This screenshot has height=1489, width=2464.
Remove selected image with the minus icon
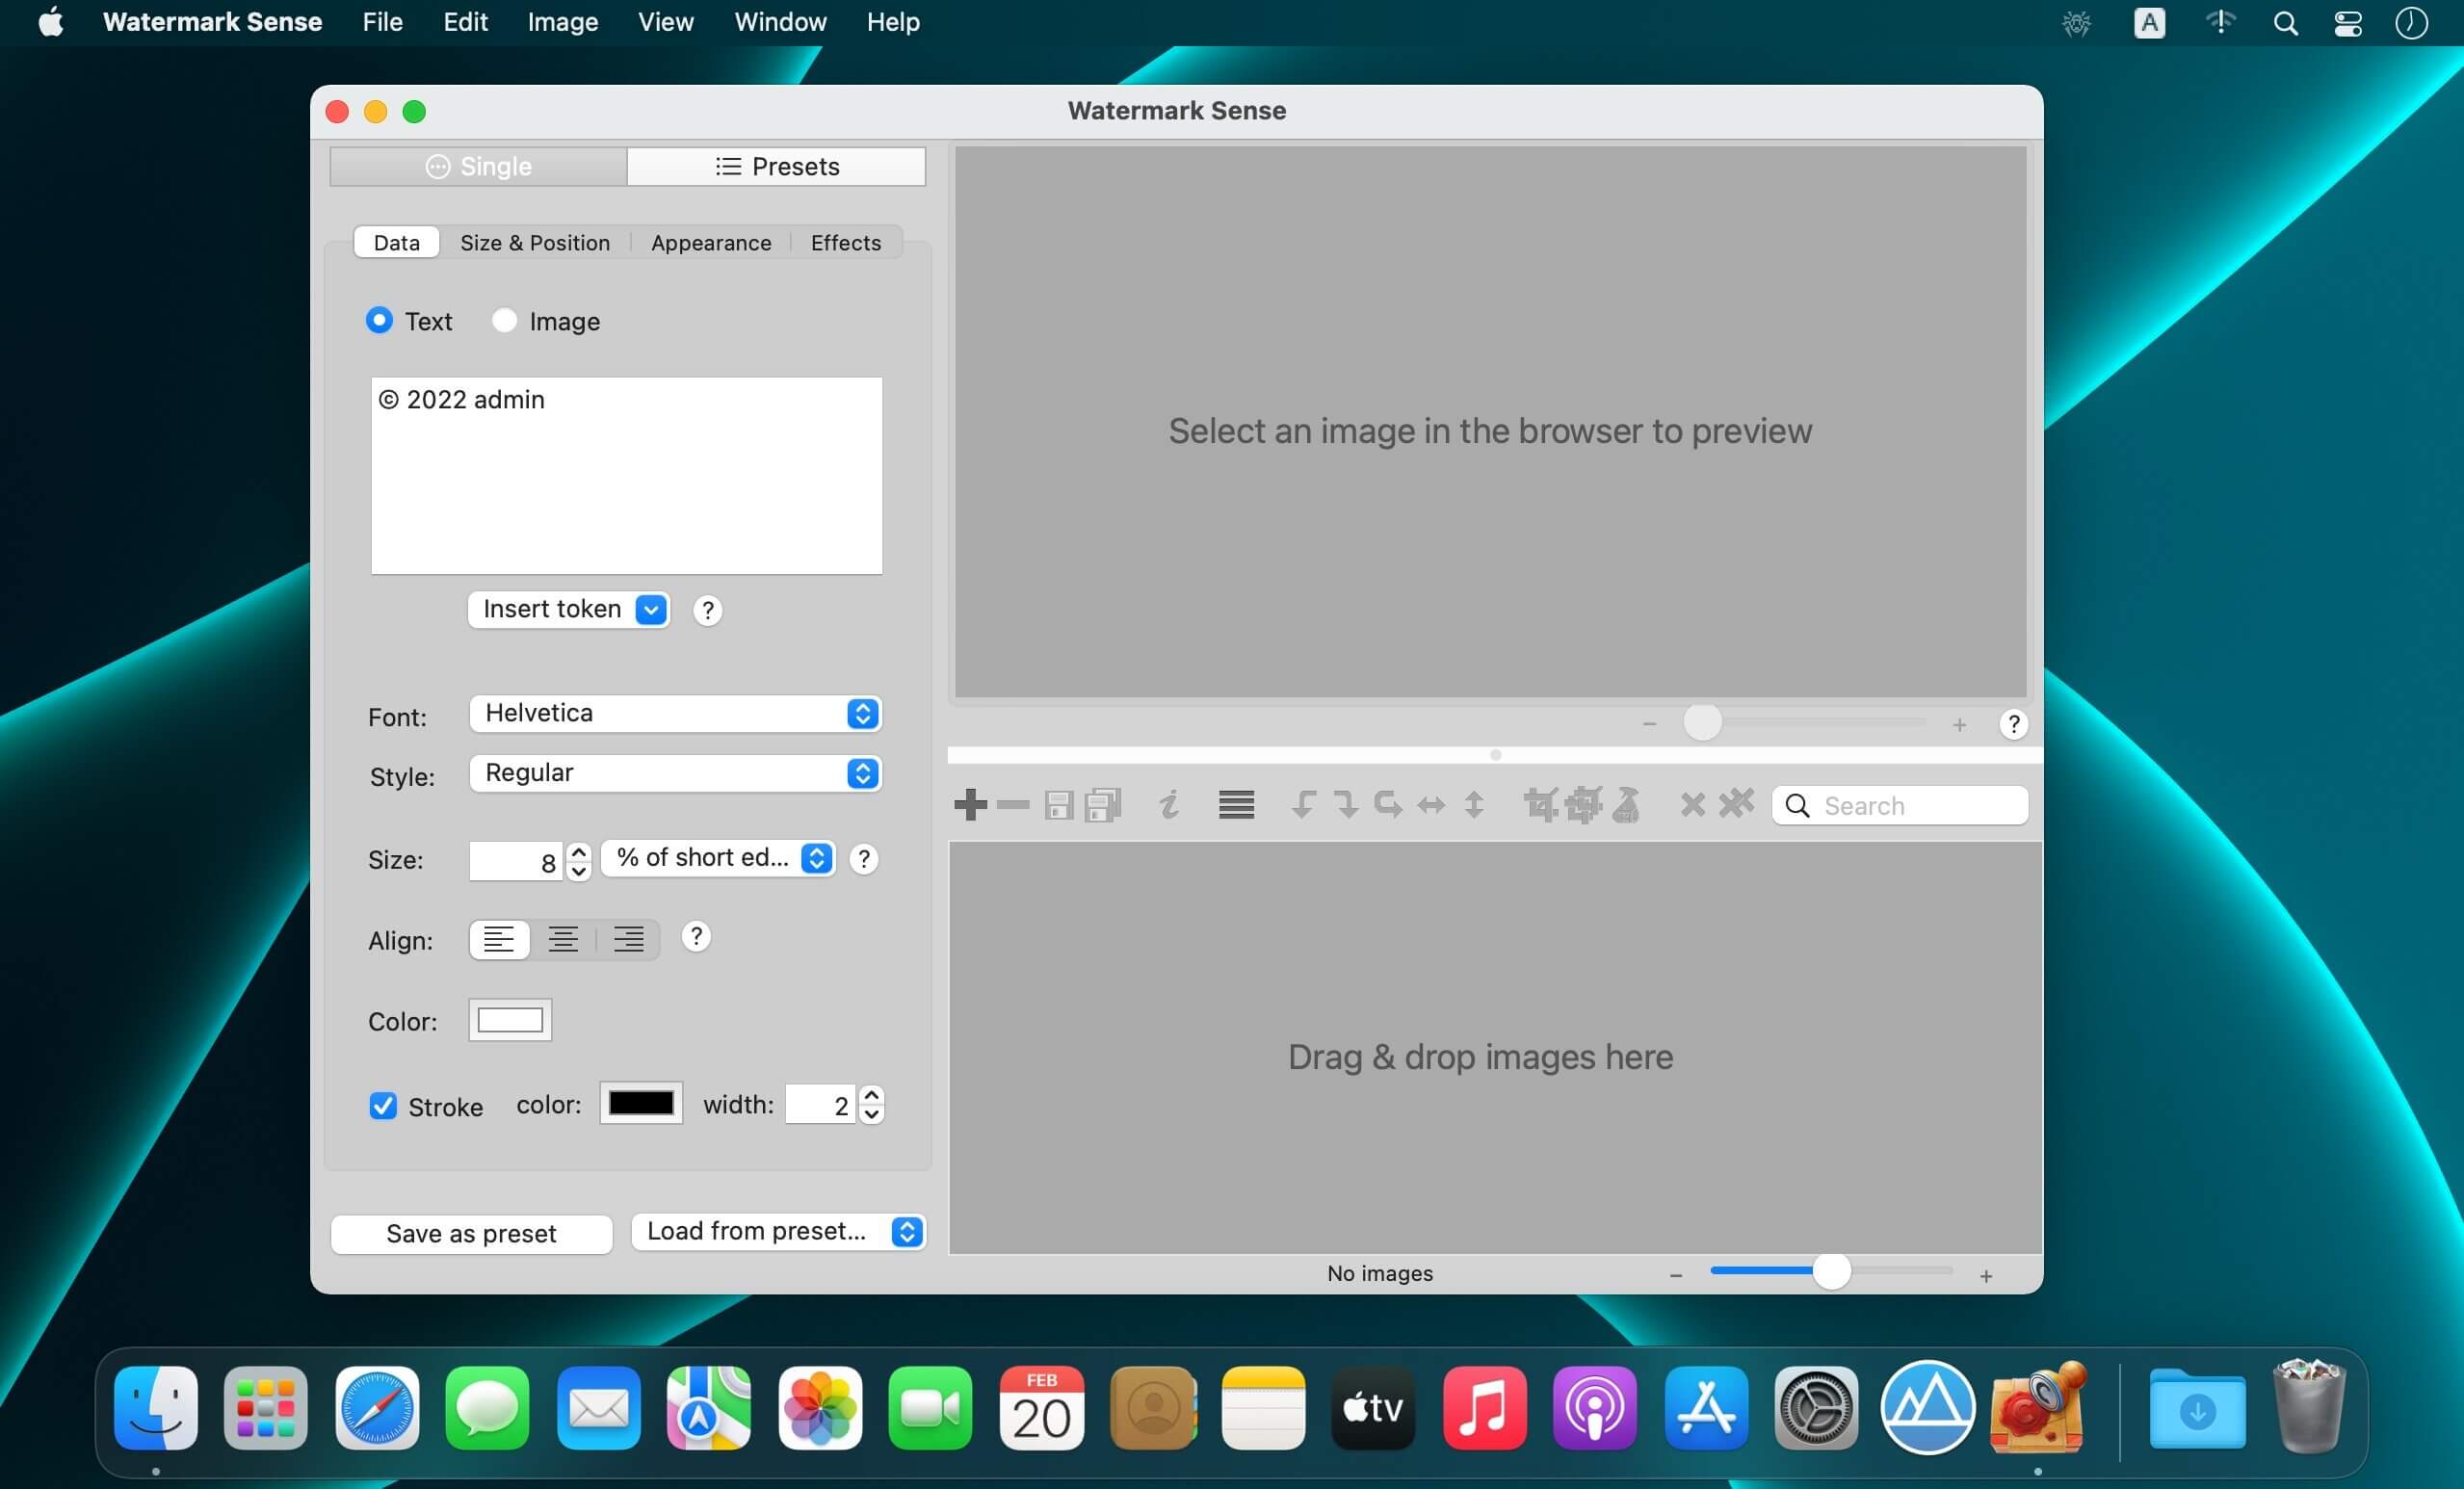coord(1013,804)
